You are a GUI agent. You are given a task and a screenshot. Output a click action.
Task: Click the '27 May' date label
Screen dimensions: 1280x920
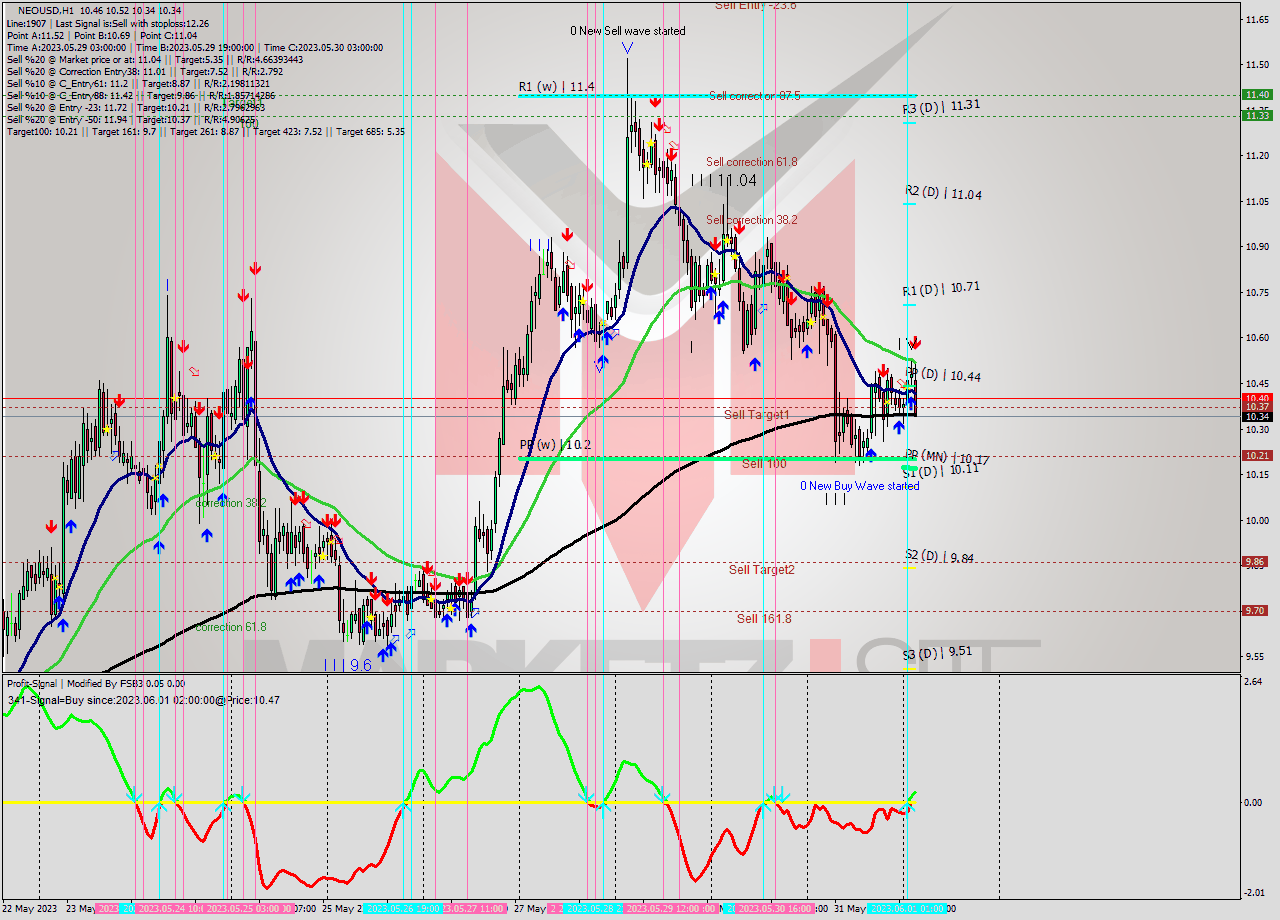(529, 909)
